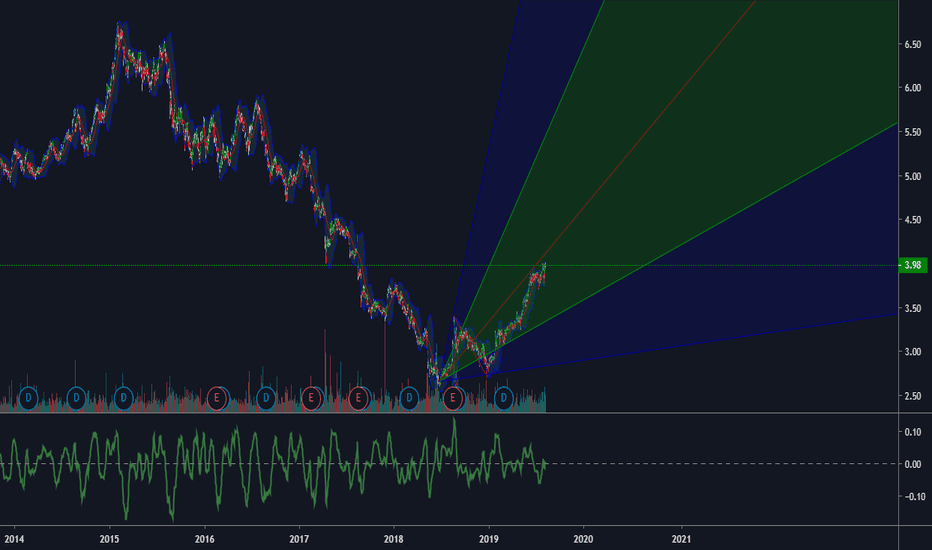This screenshot has height=550, width=932.
Task: Click the 0.00 indicator scale value
Action: coord(913,464)
